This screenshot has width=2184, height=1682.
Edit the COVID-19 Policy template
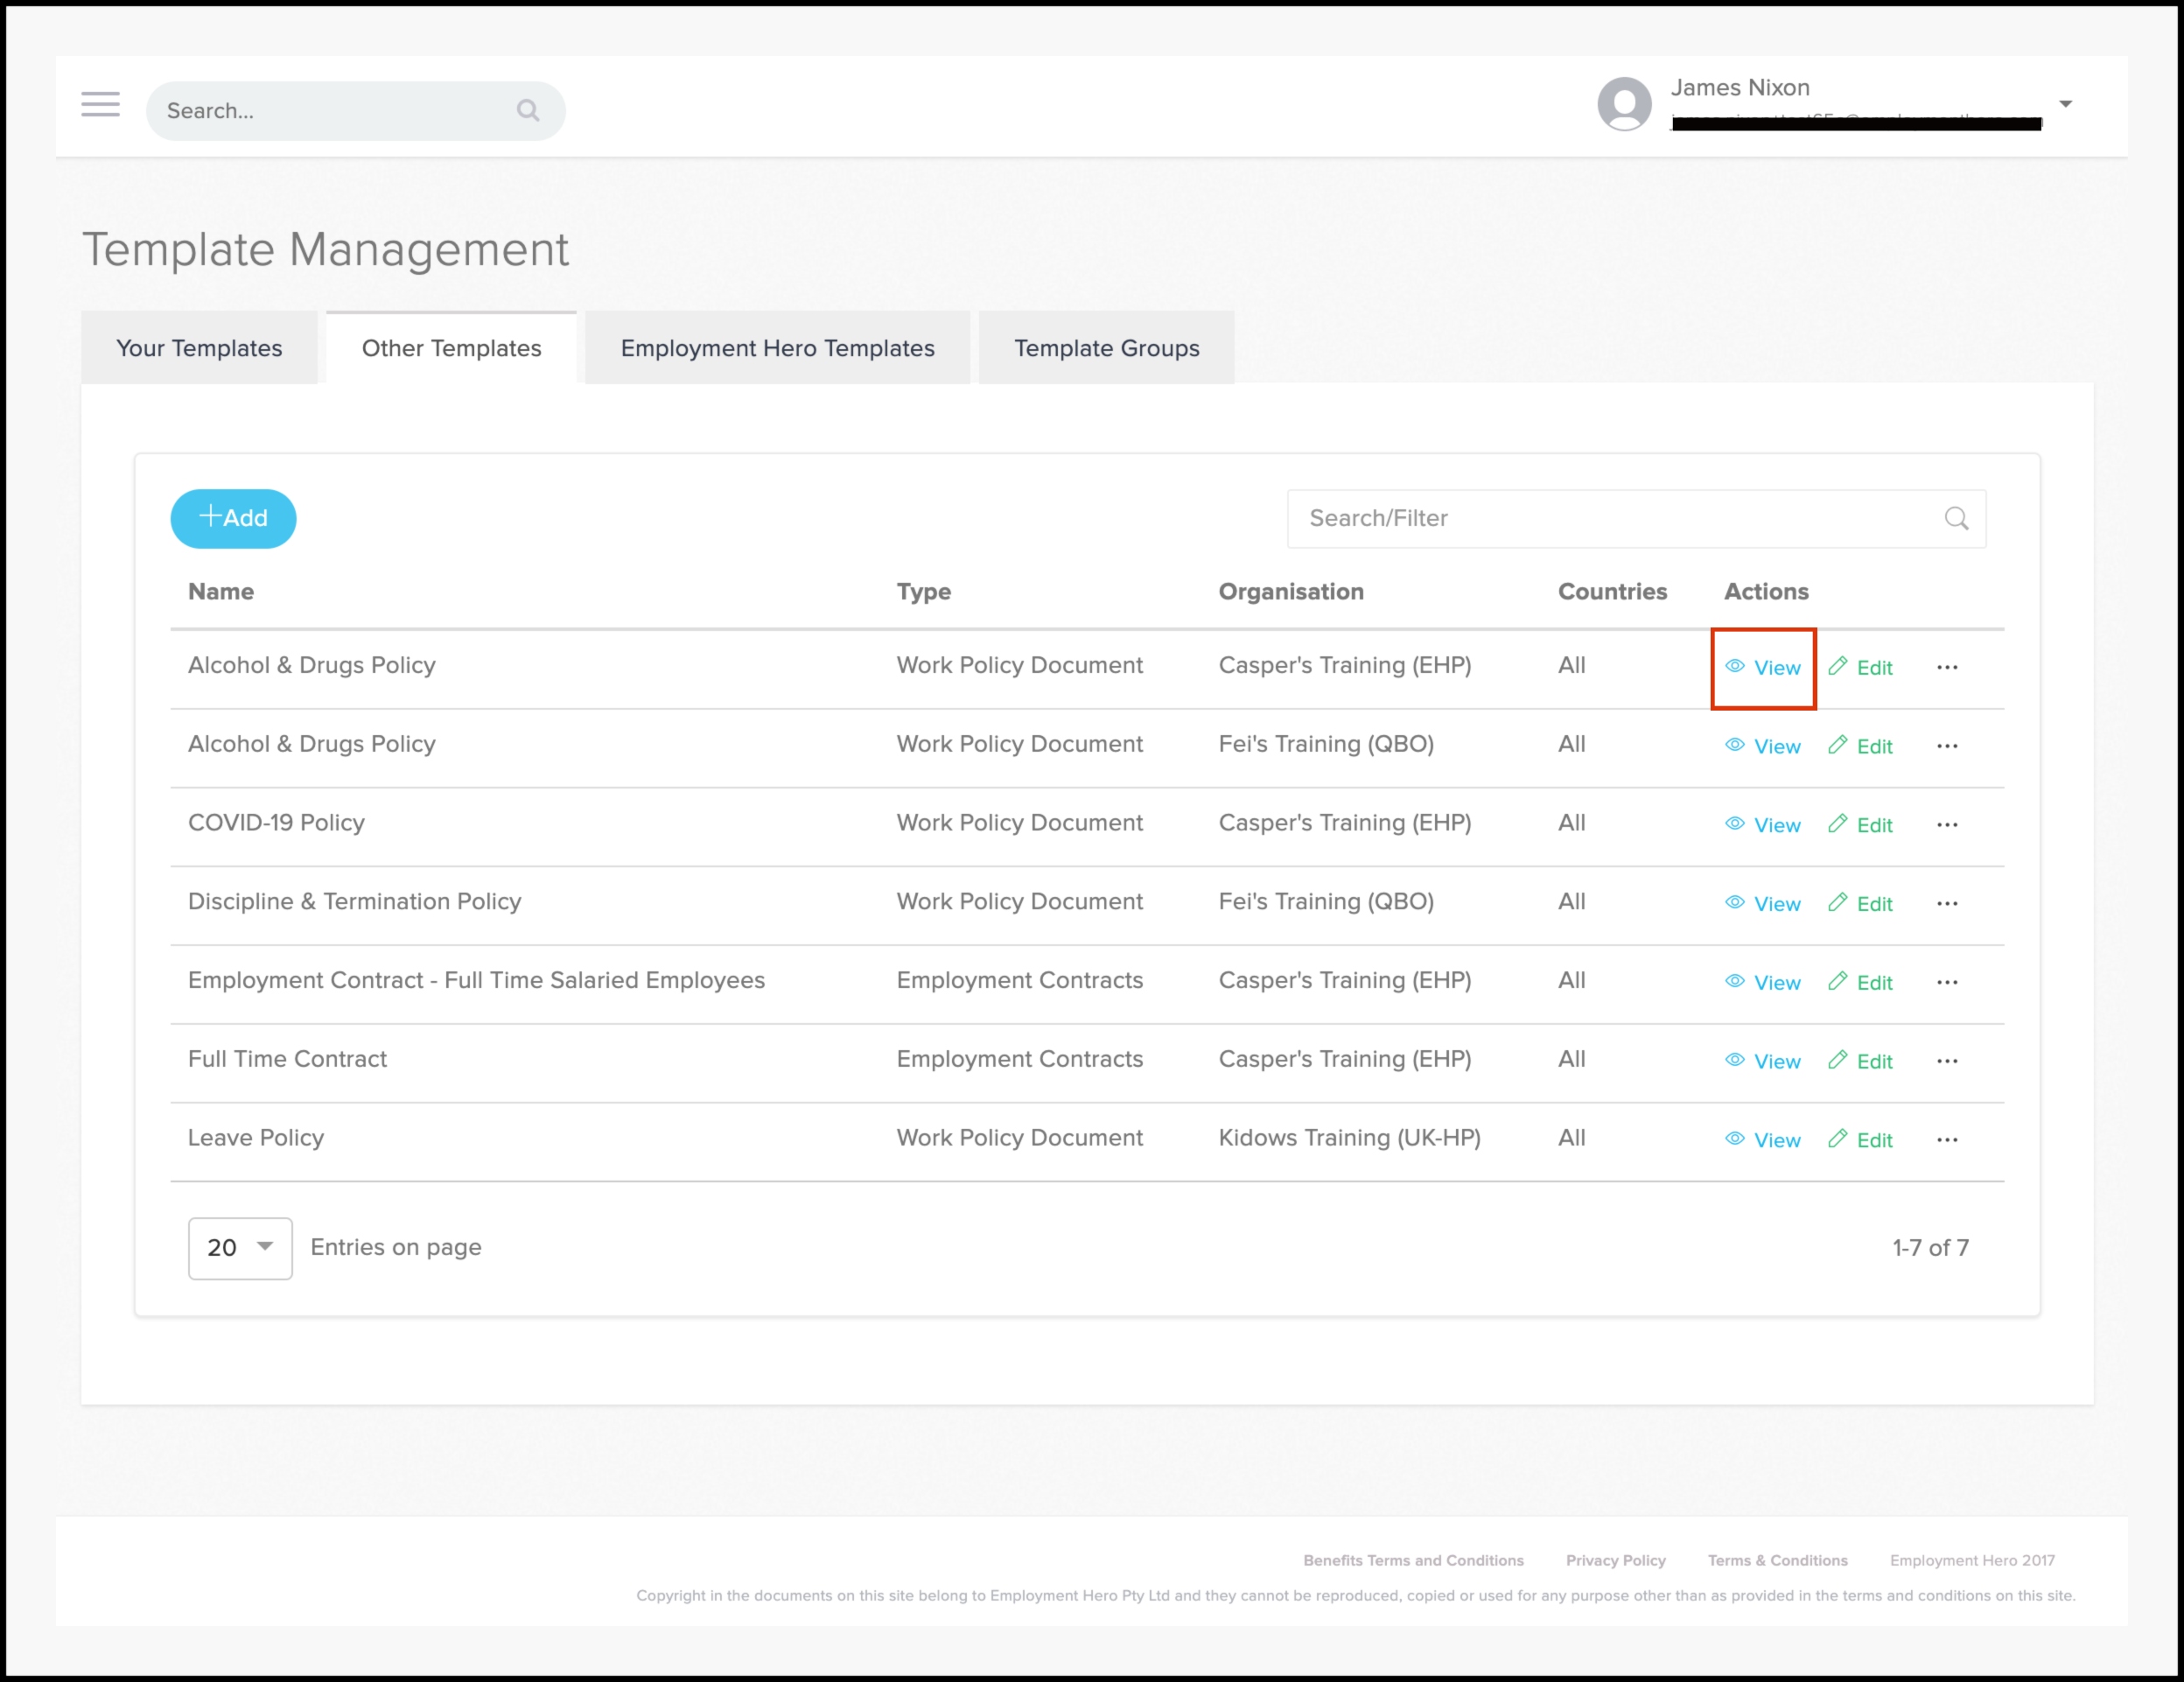coord(1860,825)
